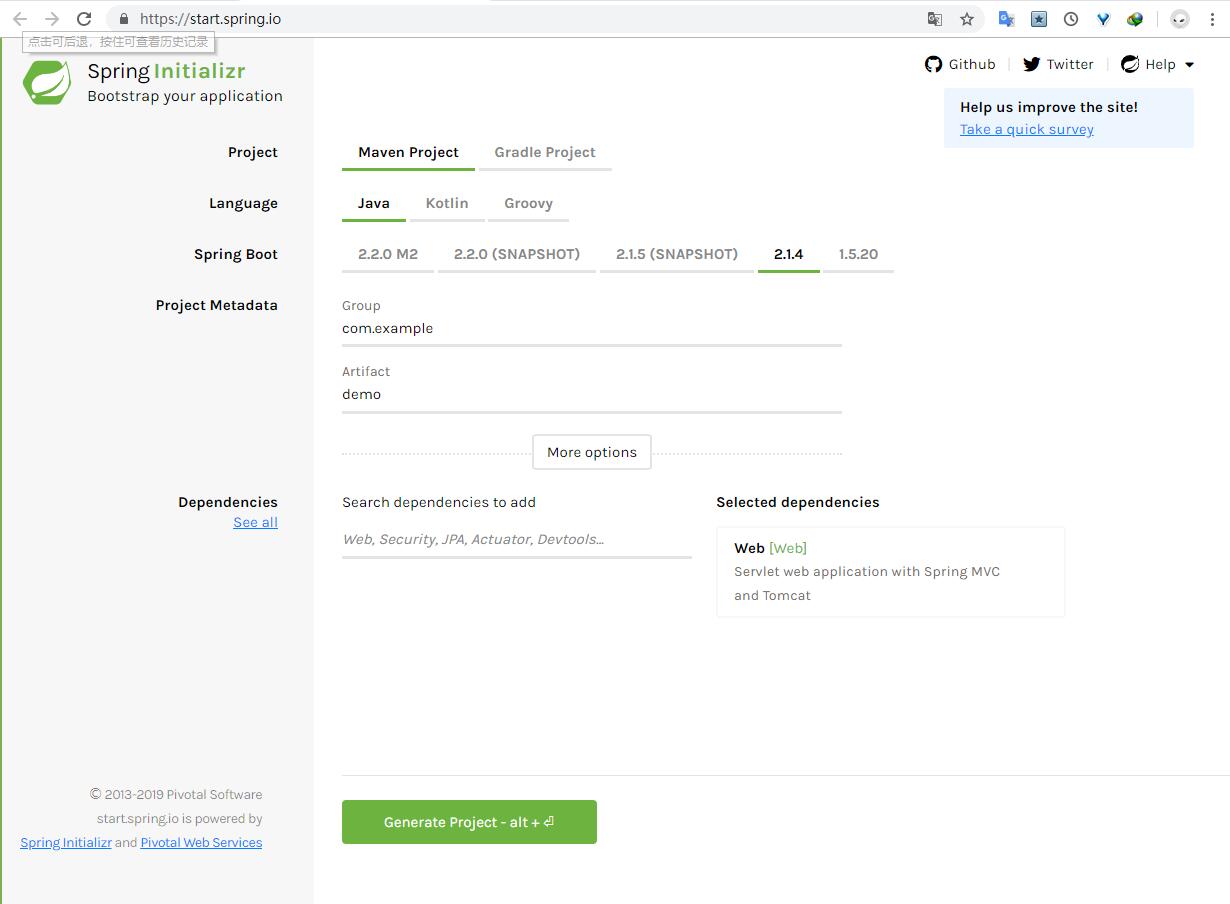Focus the Search dependencies input field
This screenshot has height=904, width=1230.
[x=516, y=539]
